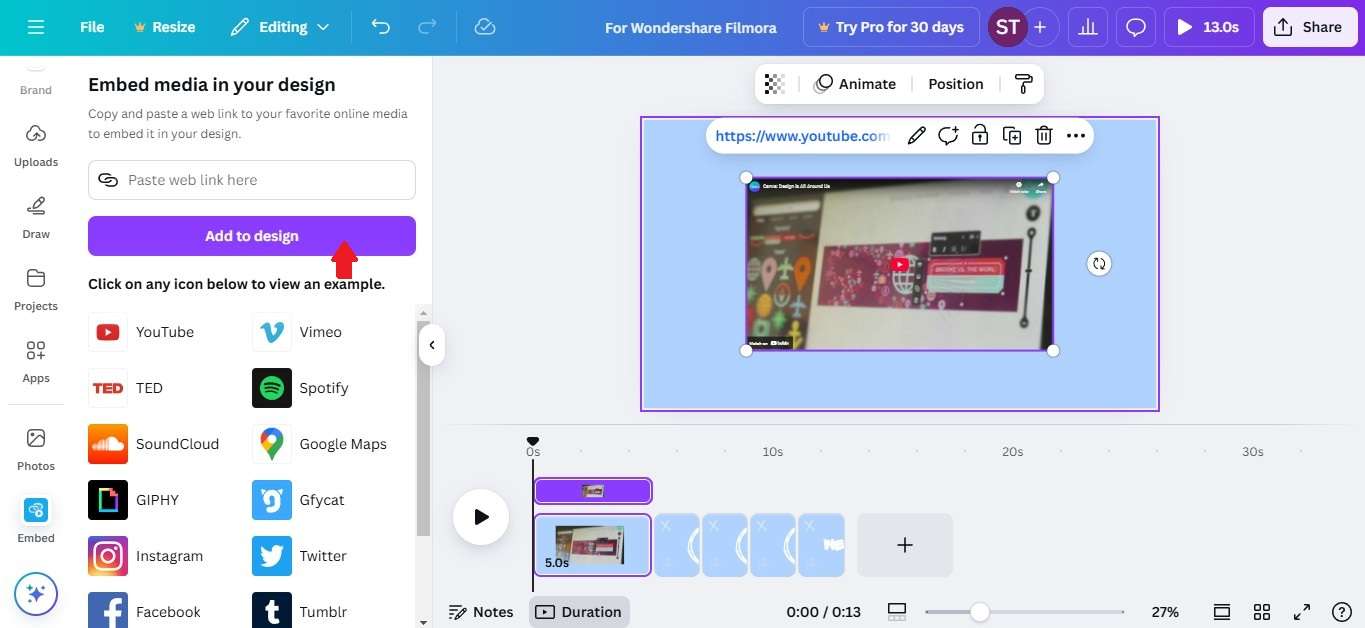1365x628 pixels.
Task: Open the Uploads sidebar tab
Action: (36, 145)
